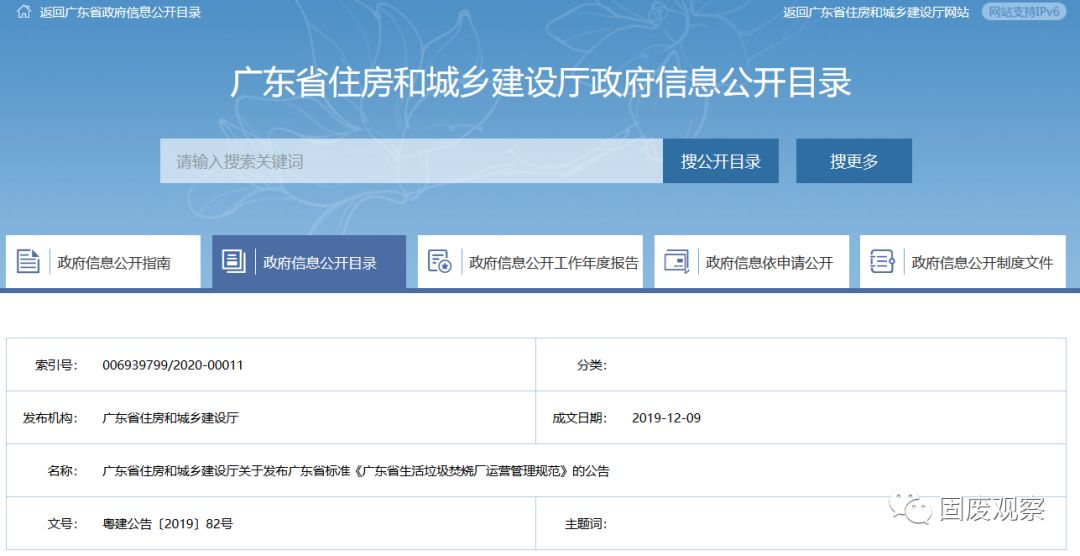Click the catalog icon beside 政府信息公开目录

coord(233,262)
